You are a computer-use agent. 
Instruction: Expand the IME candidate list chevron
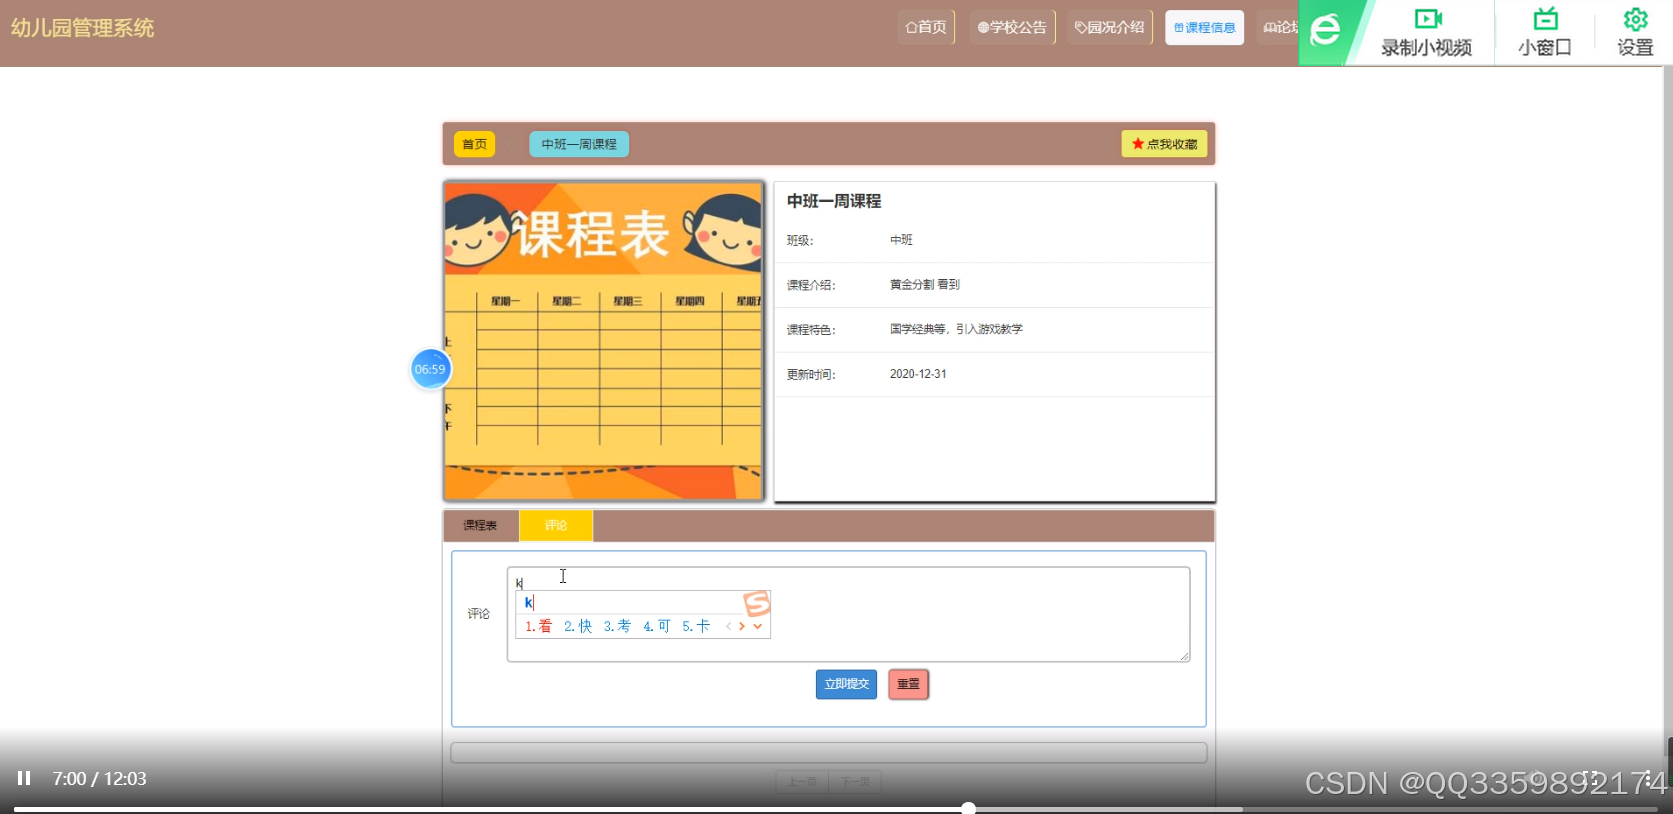click(x=757, y=627)
